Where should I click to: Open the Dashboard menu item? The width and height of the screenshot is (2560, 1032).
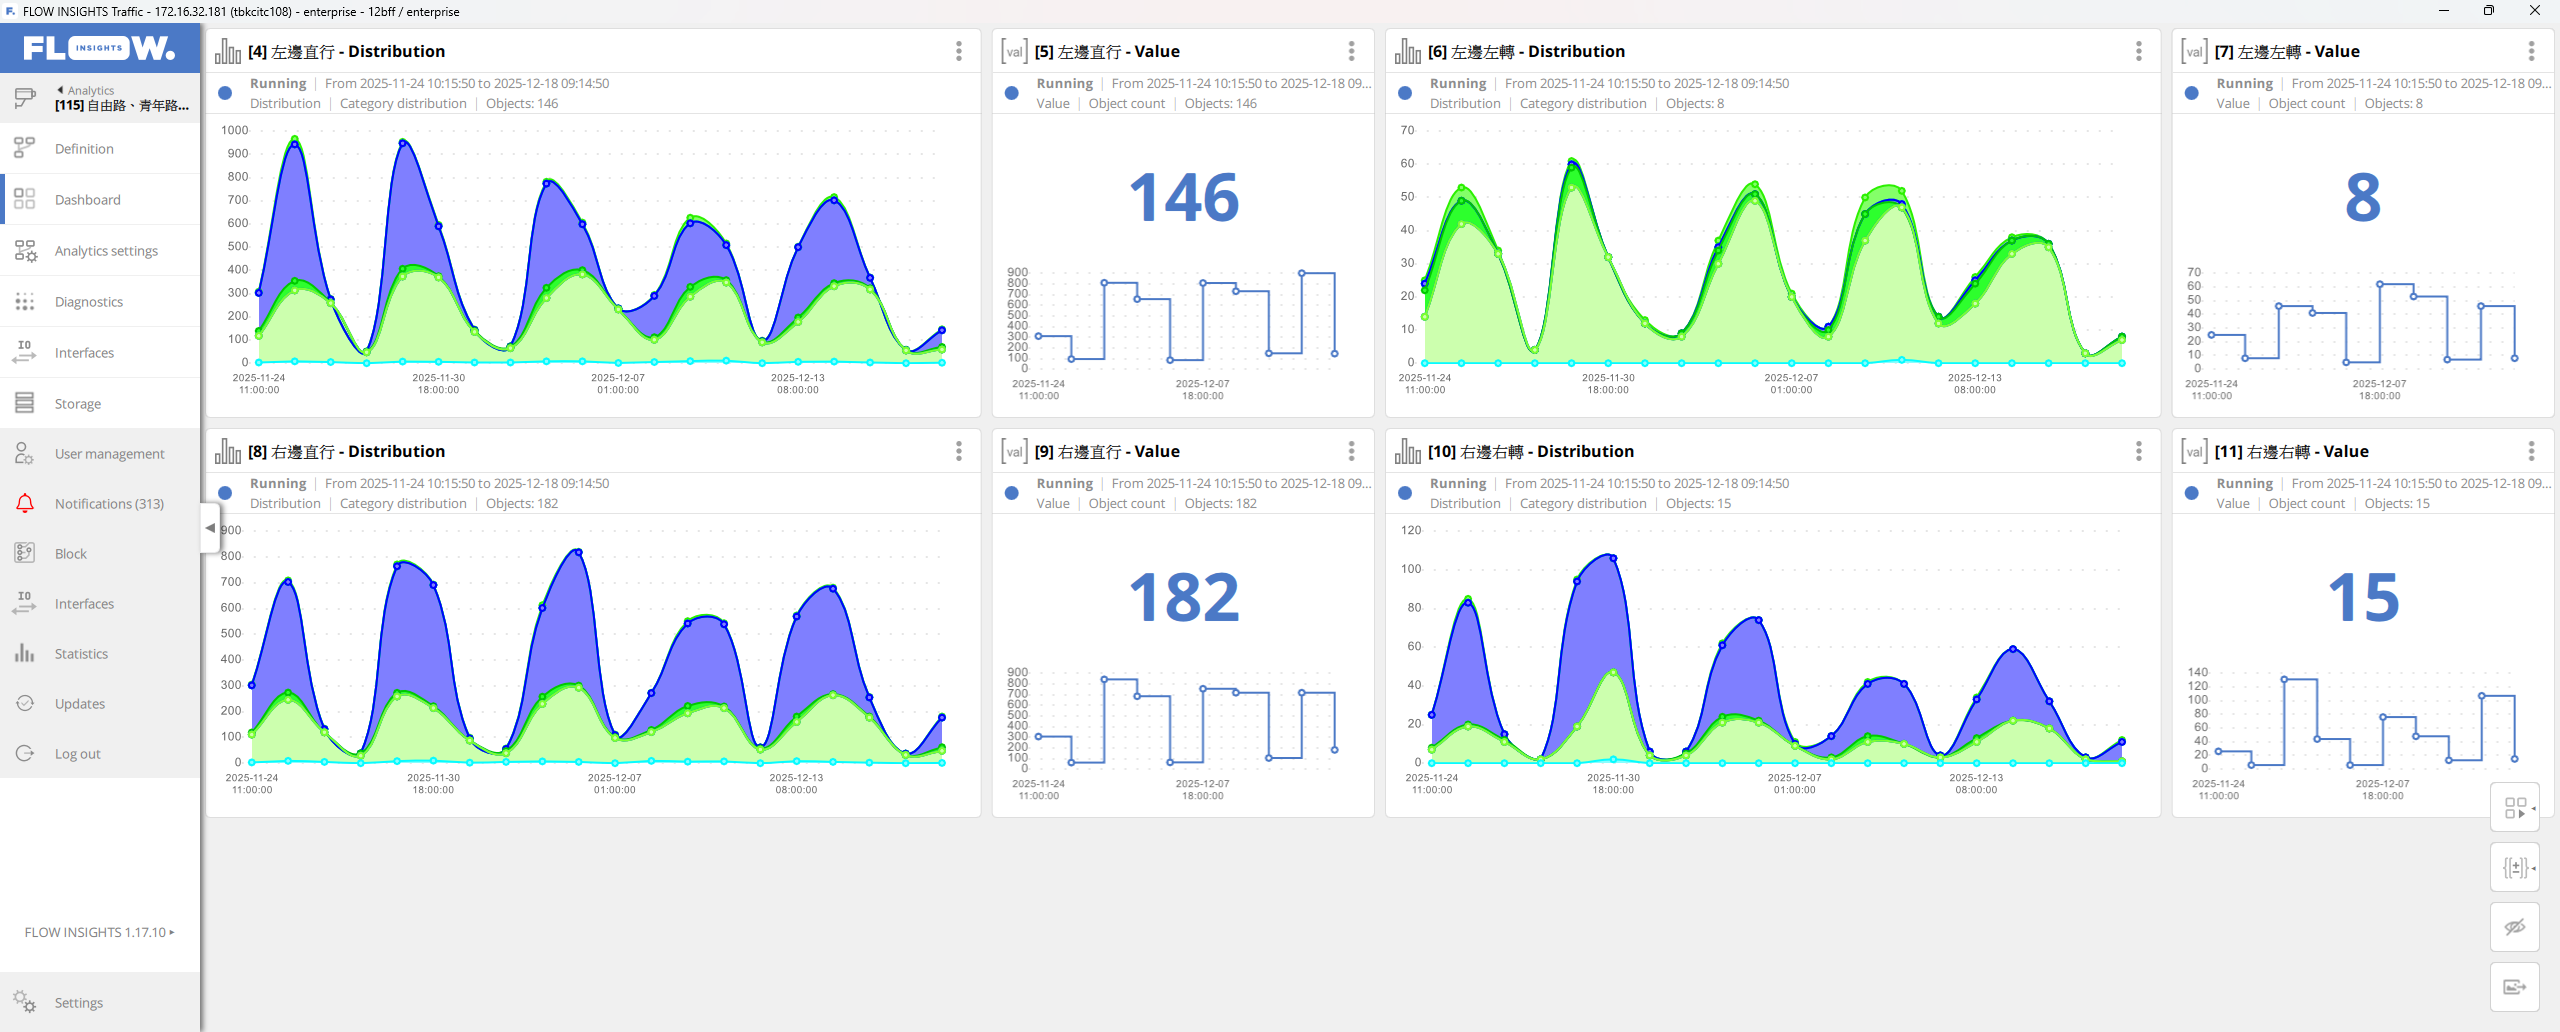pos(100,199)
